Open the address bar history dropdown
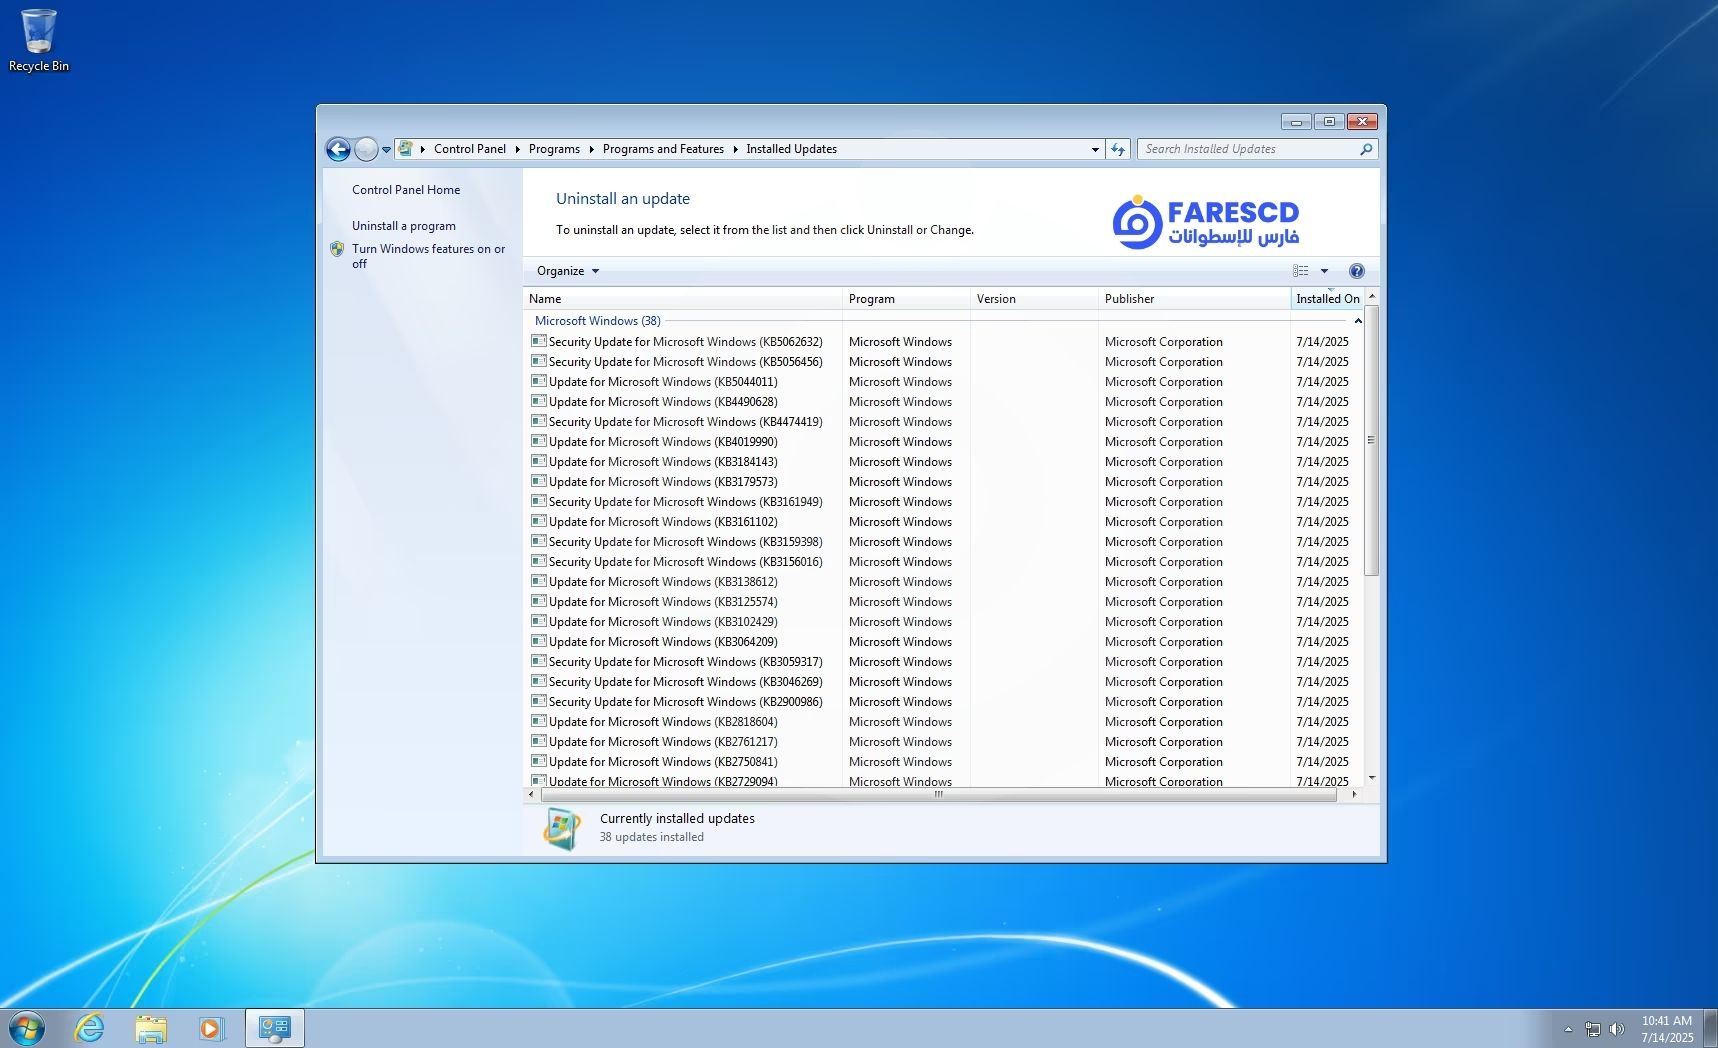 [x=1095, y=149]
